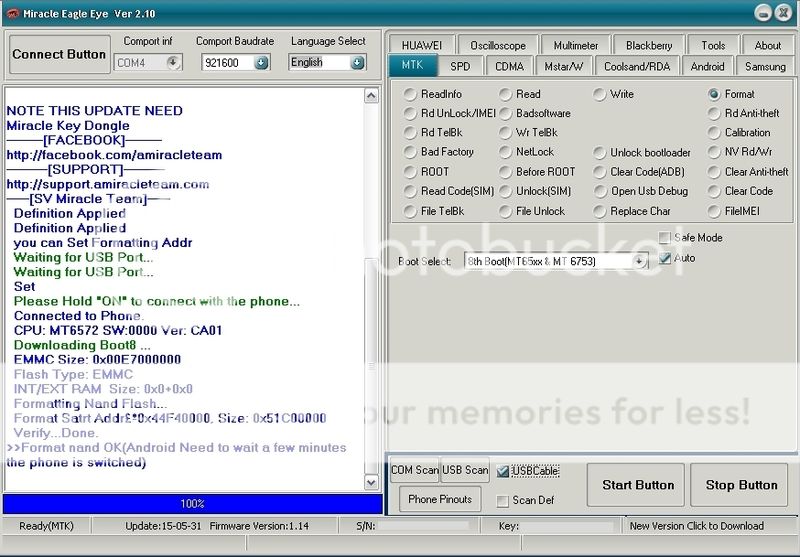Switch to the Blackberry tab
The width and height of the screenshot is (800, 557).
point(649,45)
